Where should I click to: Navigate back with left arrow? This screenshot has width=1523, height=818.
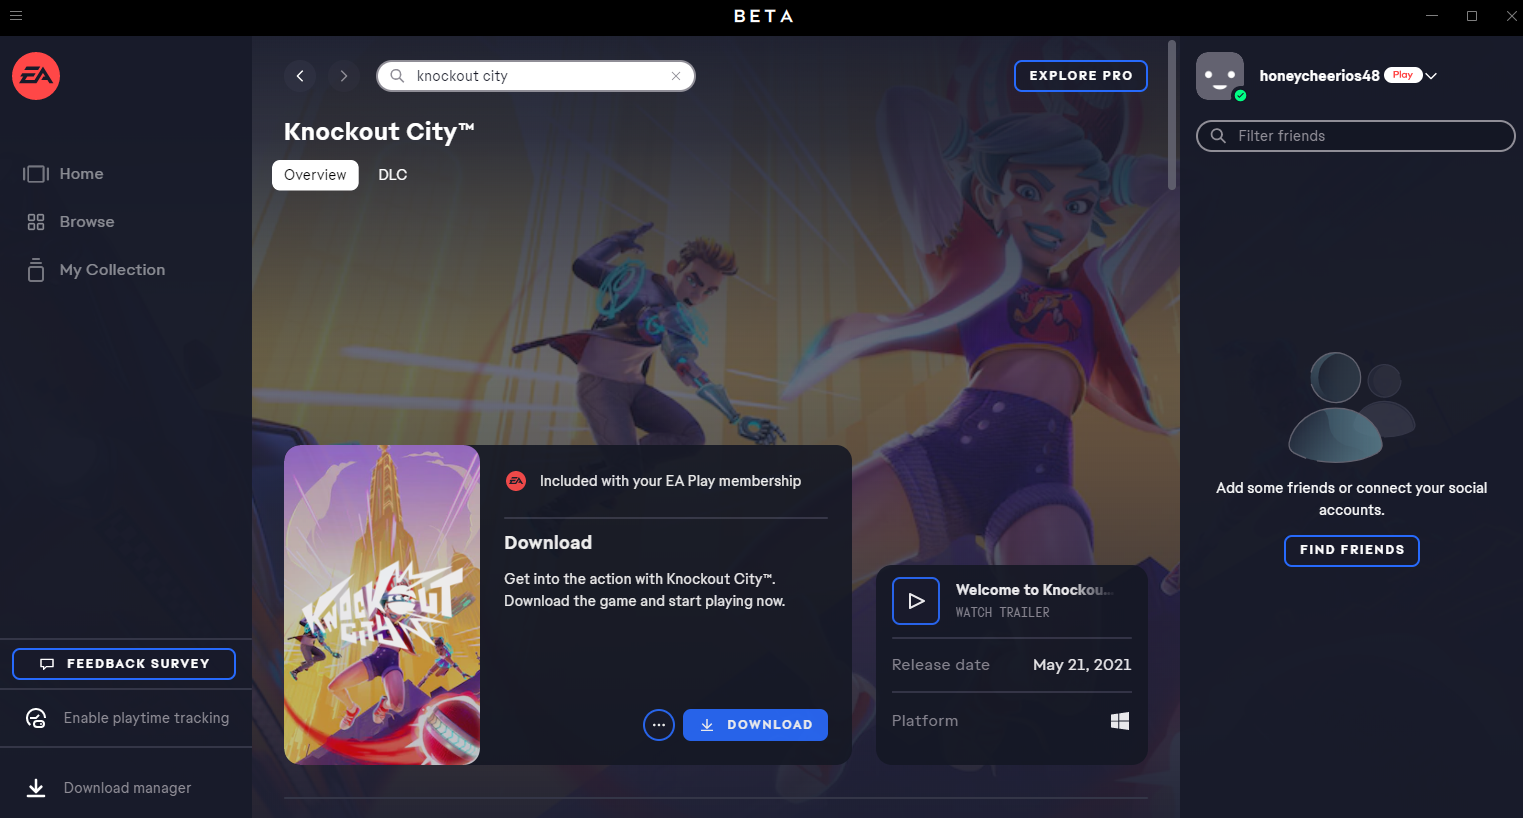[300, 76]
